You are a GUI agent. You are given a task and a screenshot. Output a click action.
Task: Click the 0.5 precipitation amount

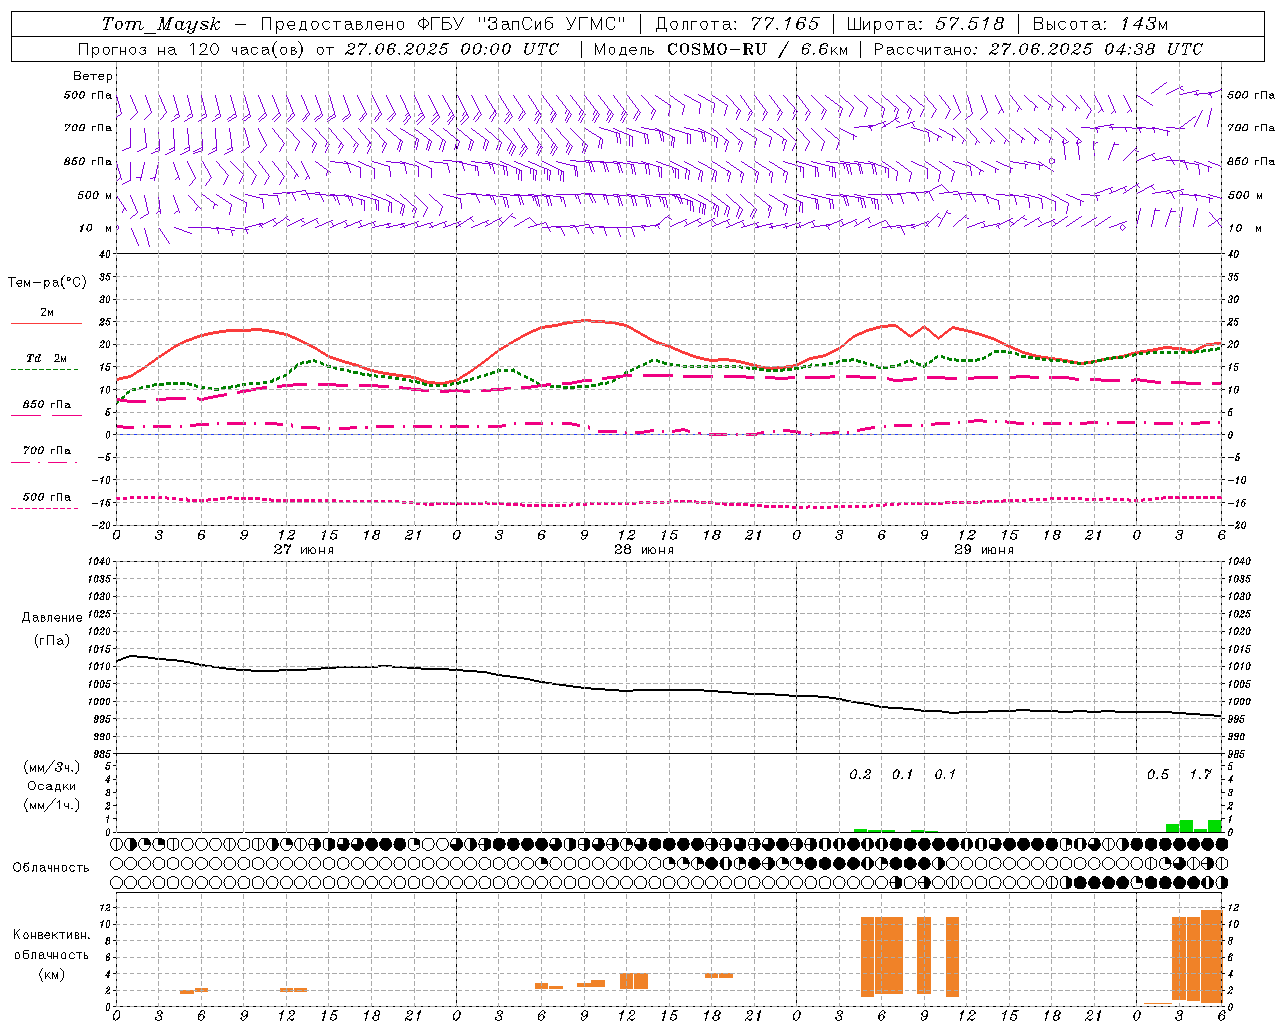click(1158, 774)
